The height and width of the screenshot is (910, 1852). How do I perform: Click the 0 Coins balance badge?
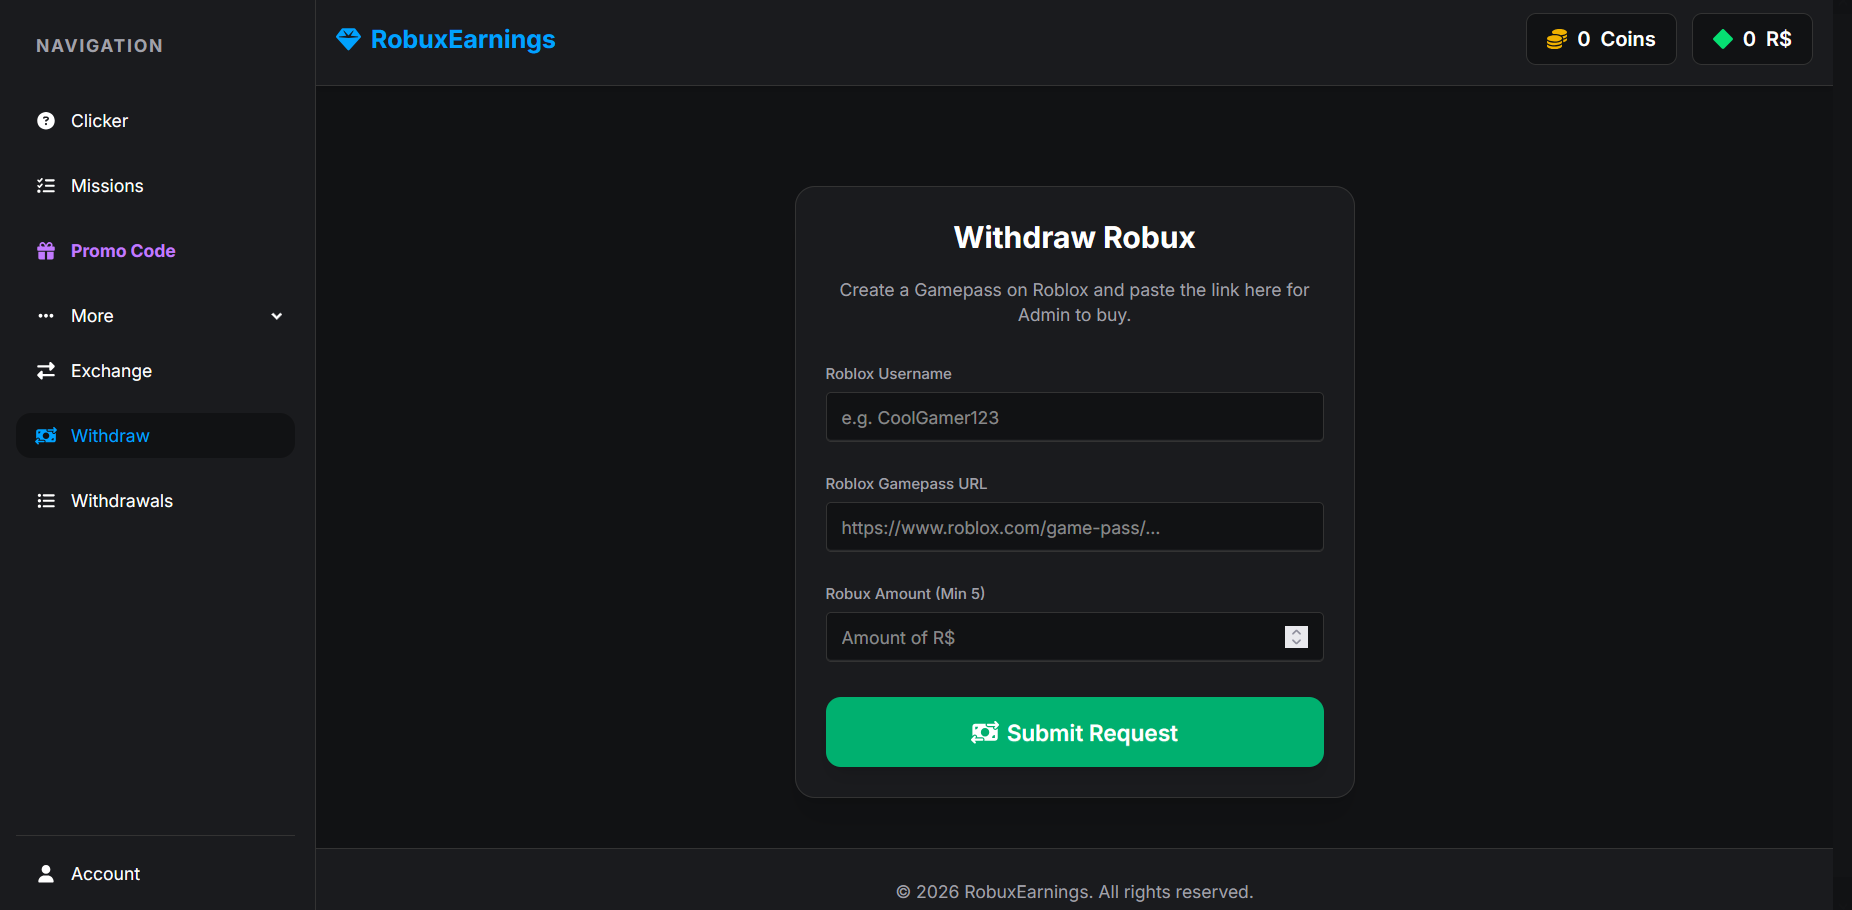click(1601, 39)
